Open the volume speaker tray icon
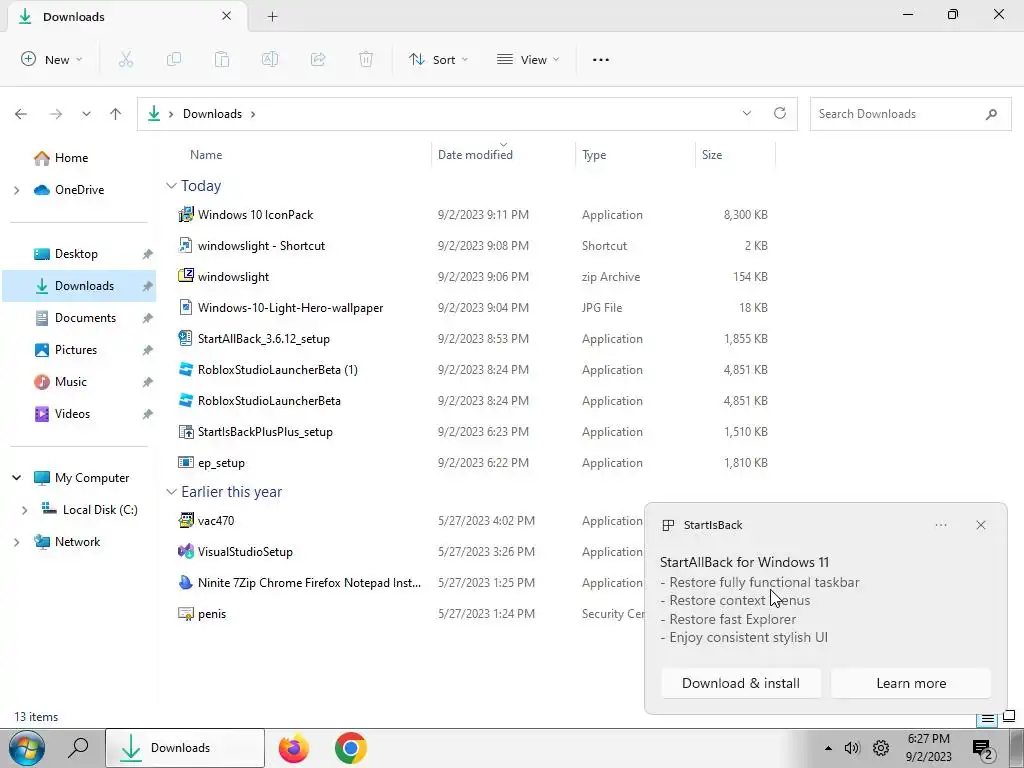This screenshot has width=1024, height=768. (x=852, y=748)
